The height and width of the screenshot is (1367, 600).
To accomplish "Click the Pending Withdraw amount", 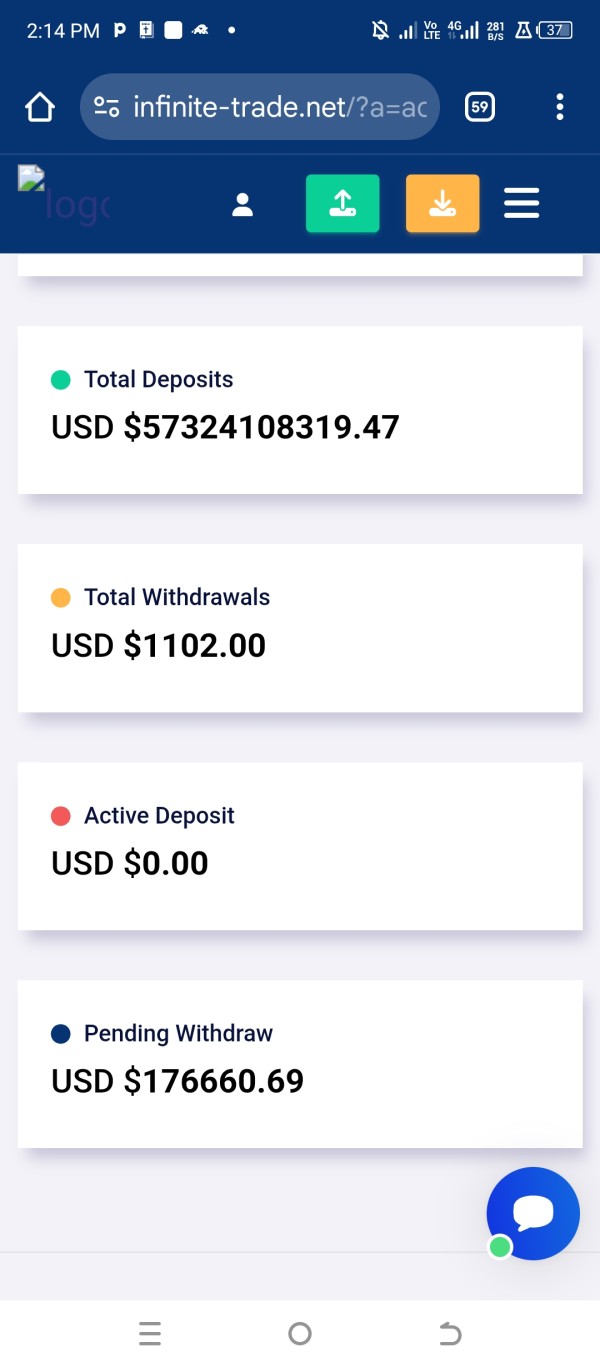I will (178, 1081).
